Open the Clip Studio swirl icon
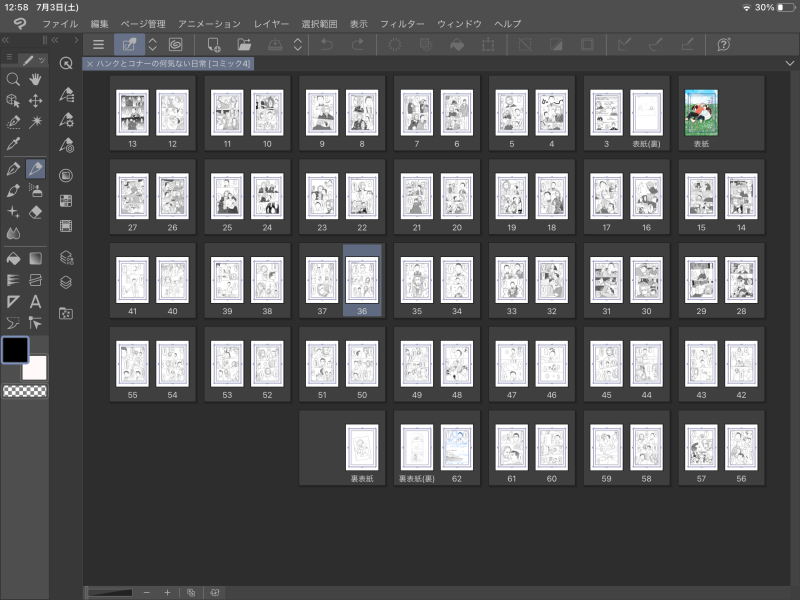 pos(176,45)
